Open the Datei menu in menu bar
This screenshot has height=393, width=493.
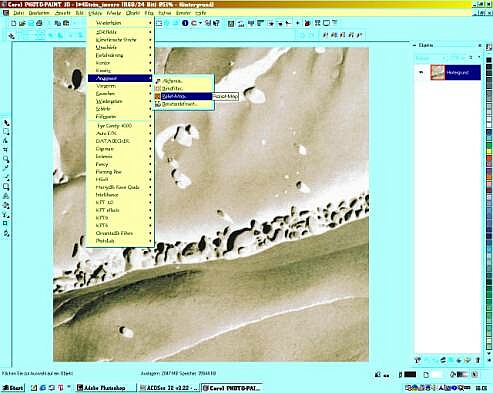[19, 13]
